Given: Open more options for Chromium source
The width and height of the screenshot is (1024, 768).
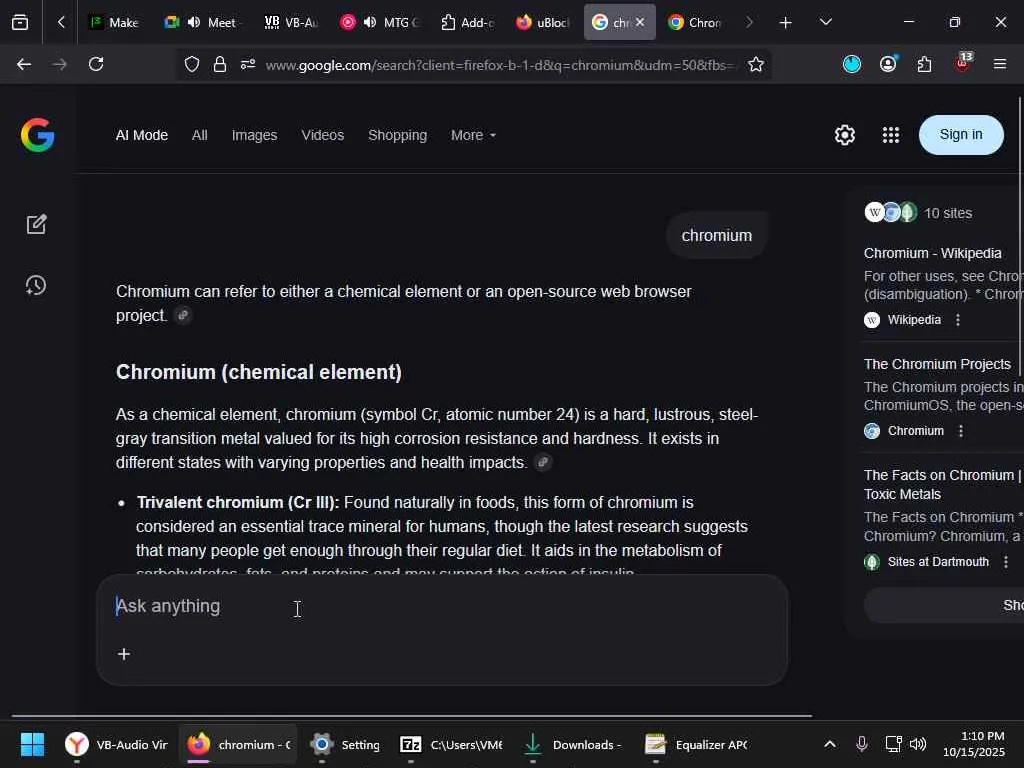Looking at the screenshot, I should 960,430.
